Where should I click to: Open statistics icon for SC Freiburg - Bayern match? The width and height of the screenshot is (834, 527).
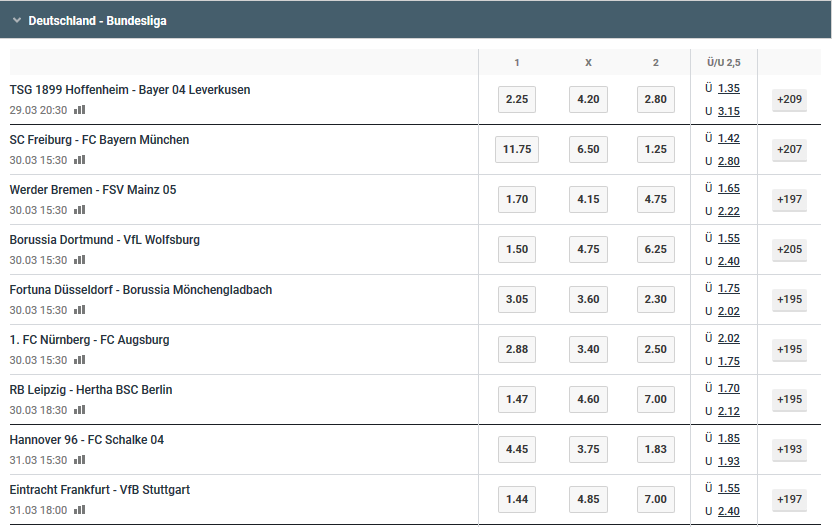79,160
